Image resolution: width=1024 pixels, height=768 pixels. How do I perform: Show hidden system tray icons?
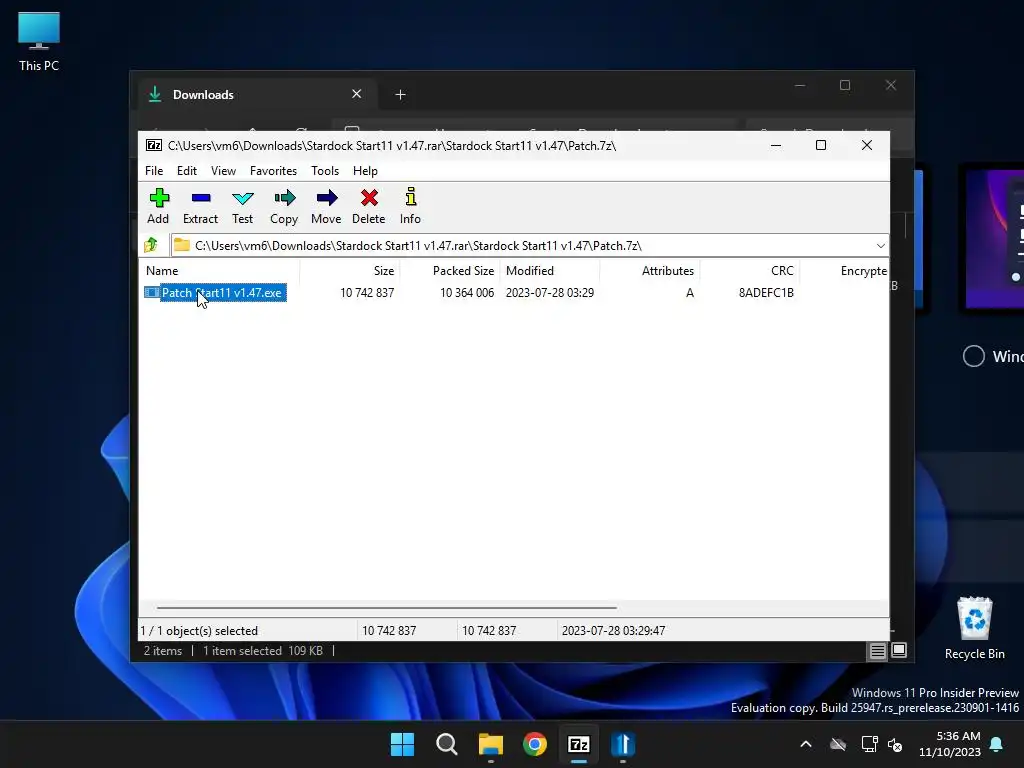[806, 744]
